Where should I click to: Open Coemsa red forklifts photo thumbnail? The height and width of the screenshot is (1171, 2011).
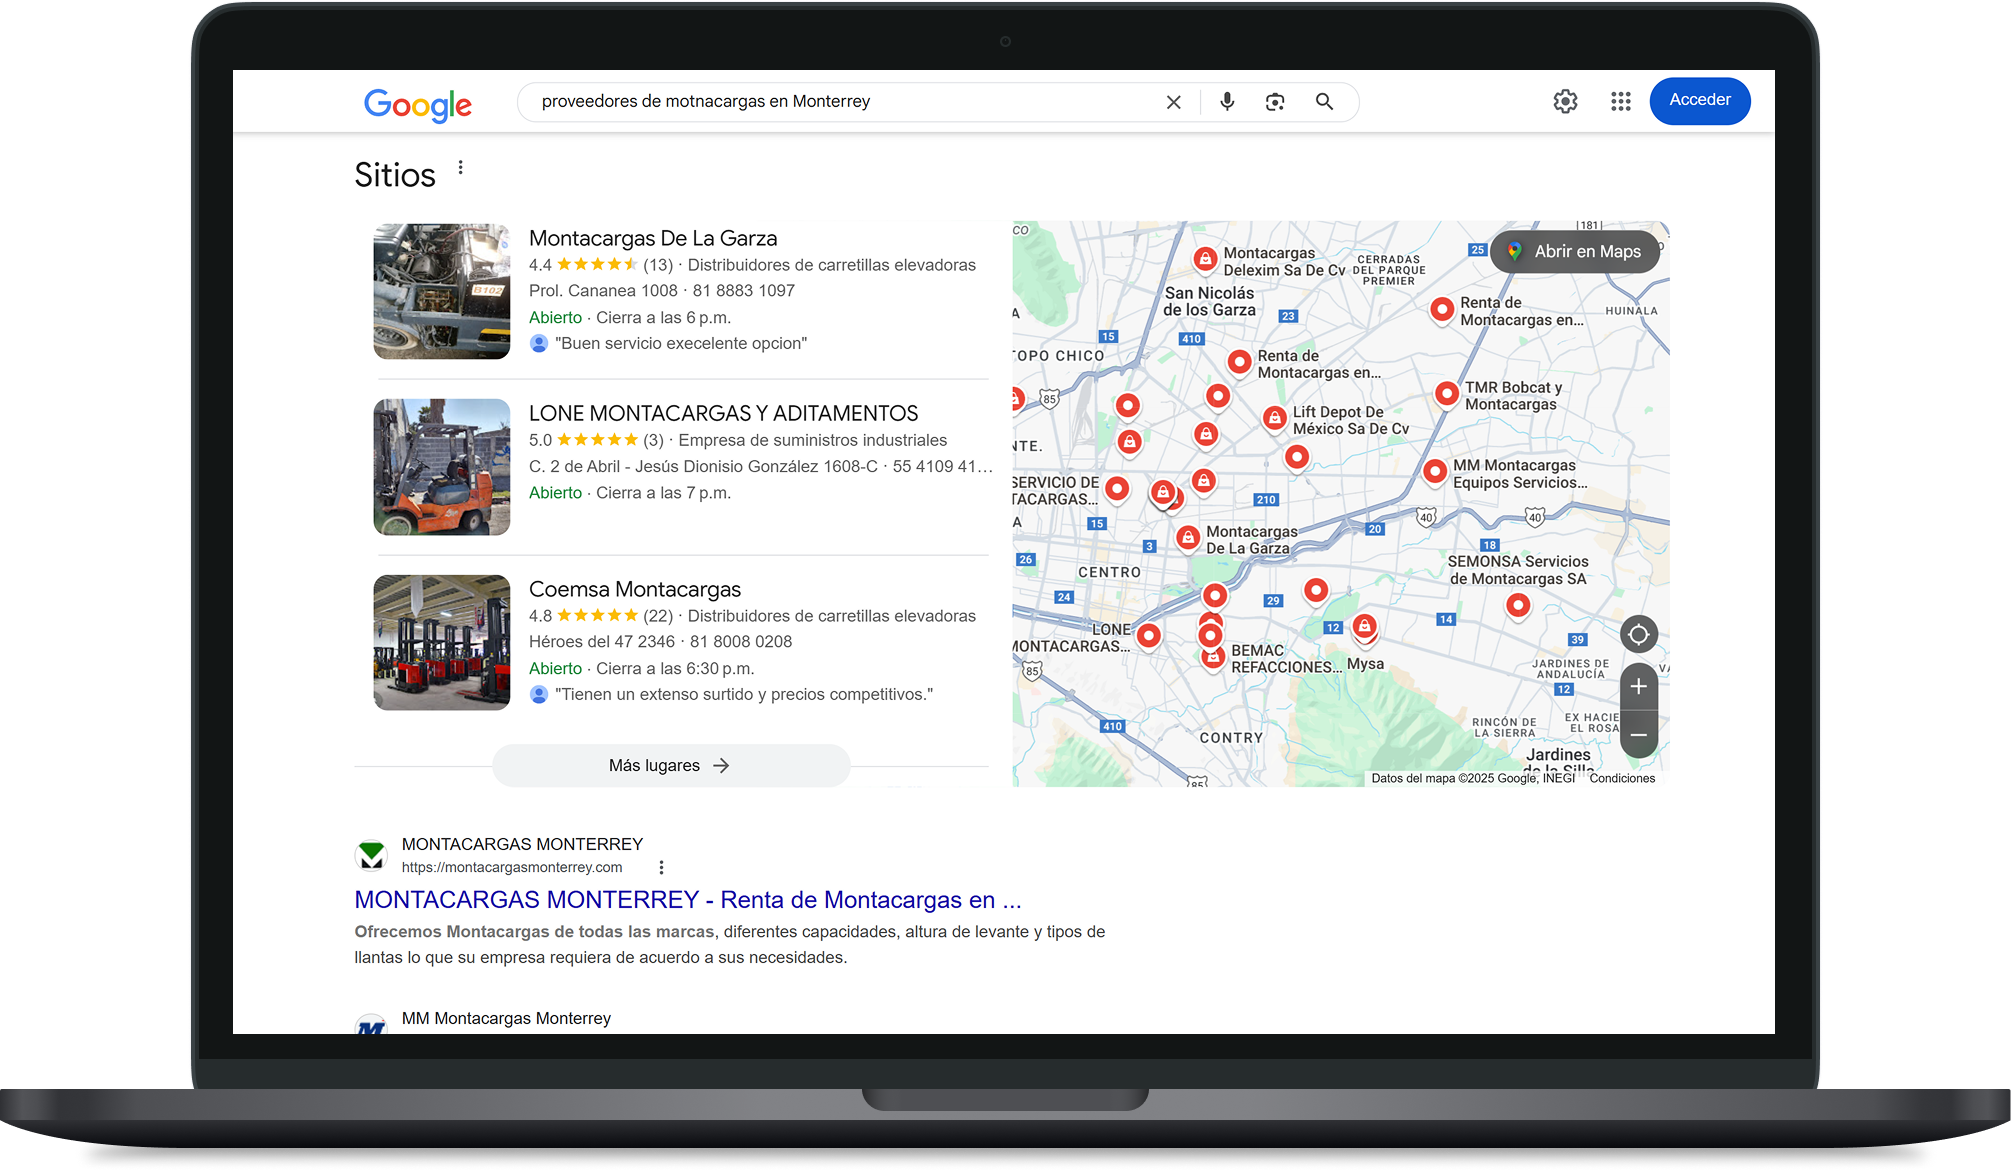(442, 642)
